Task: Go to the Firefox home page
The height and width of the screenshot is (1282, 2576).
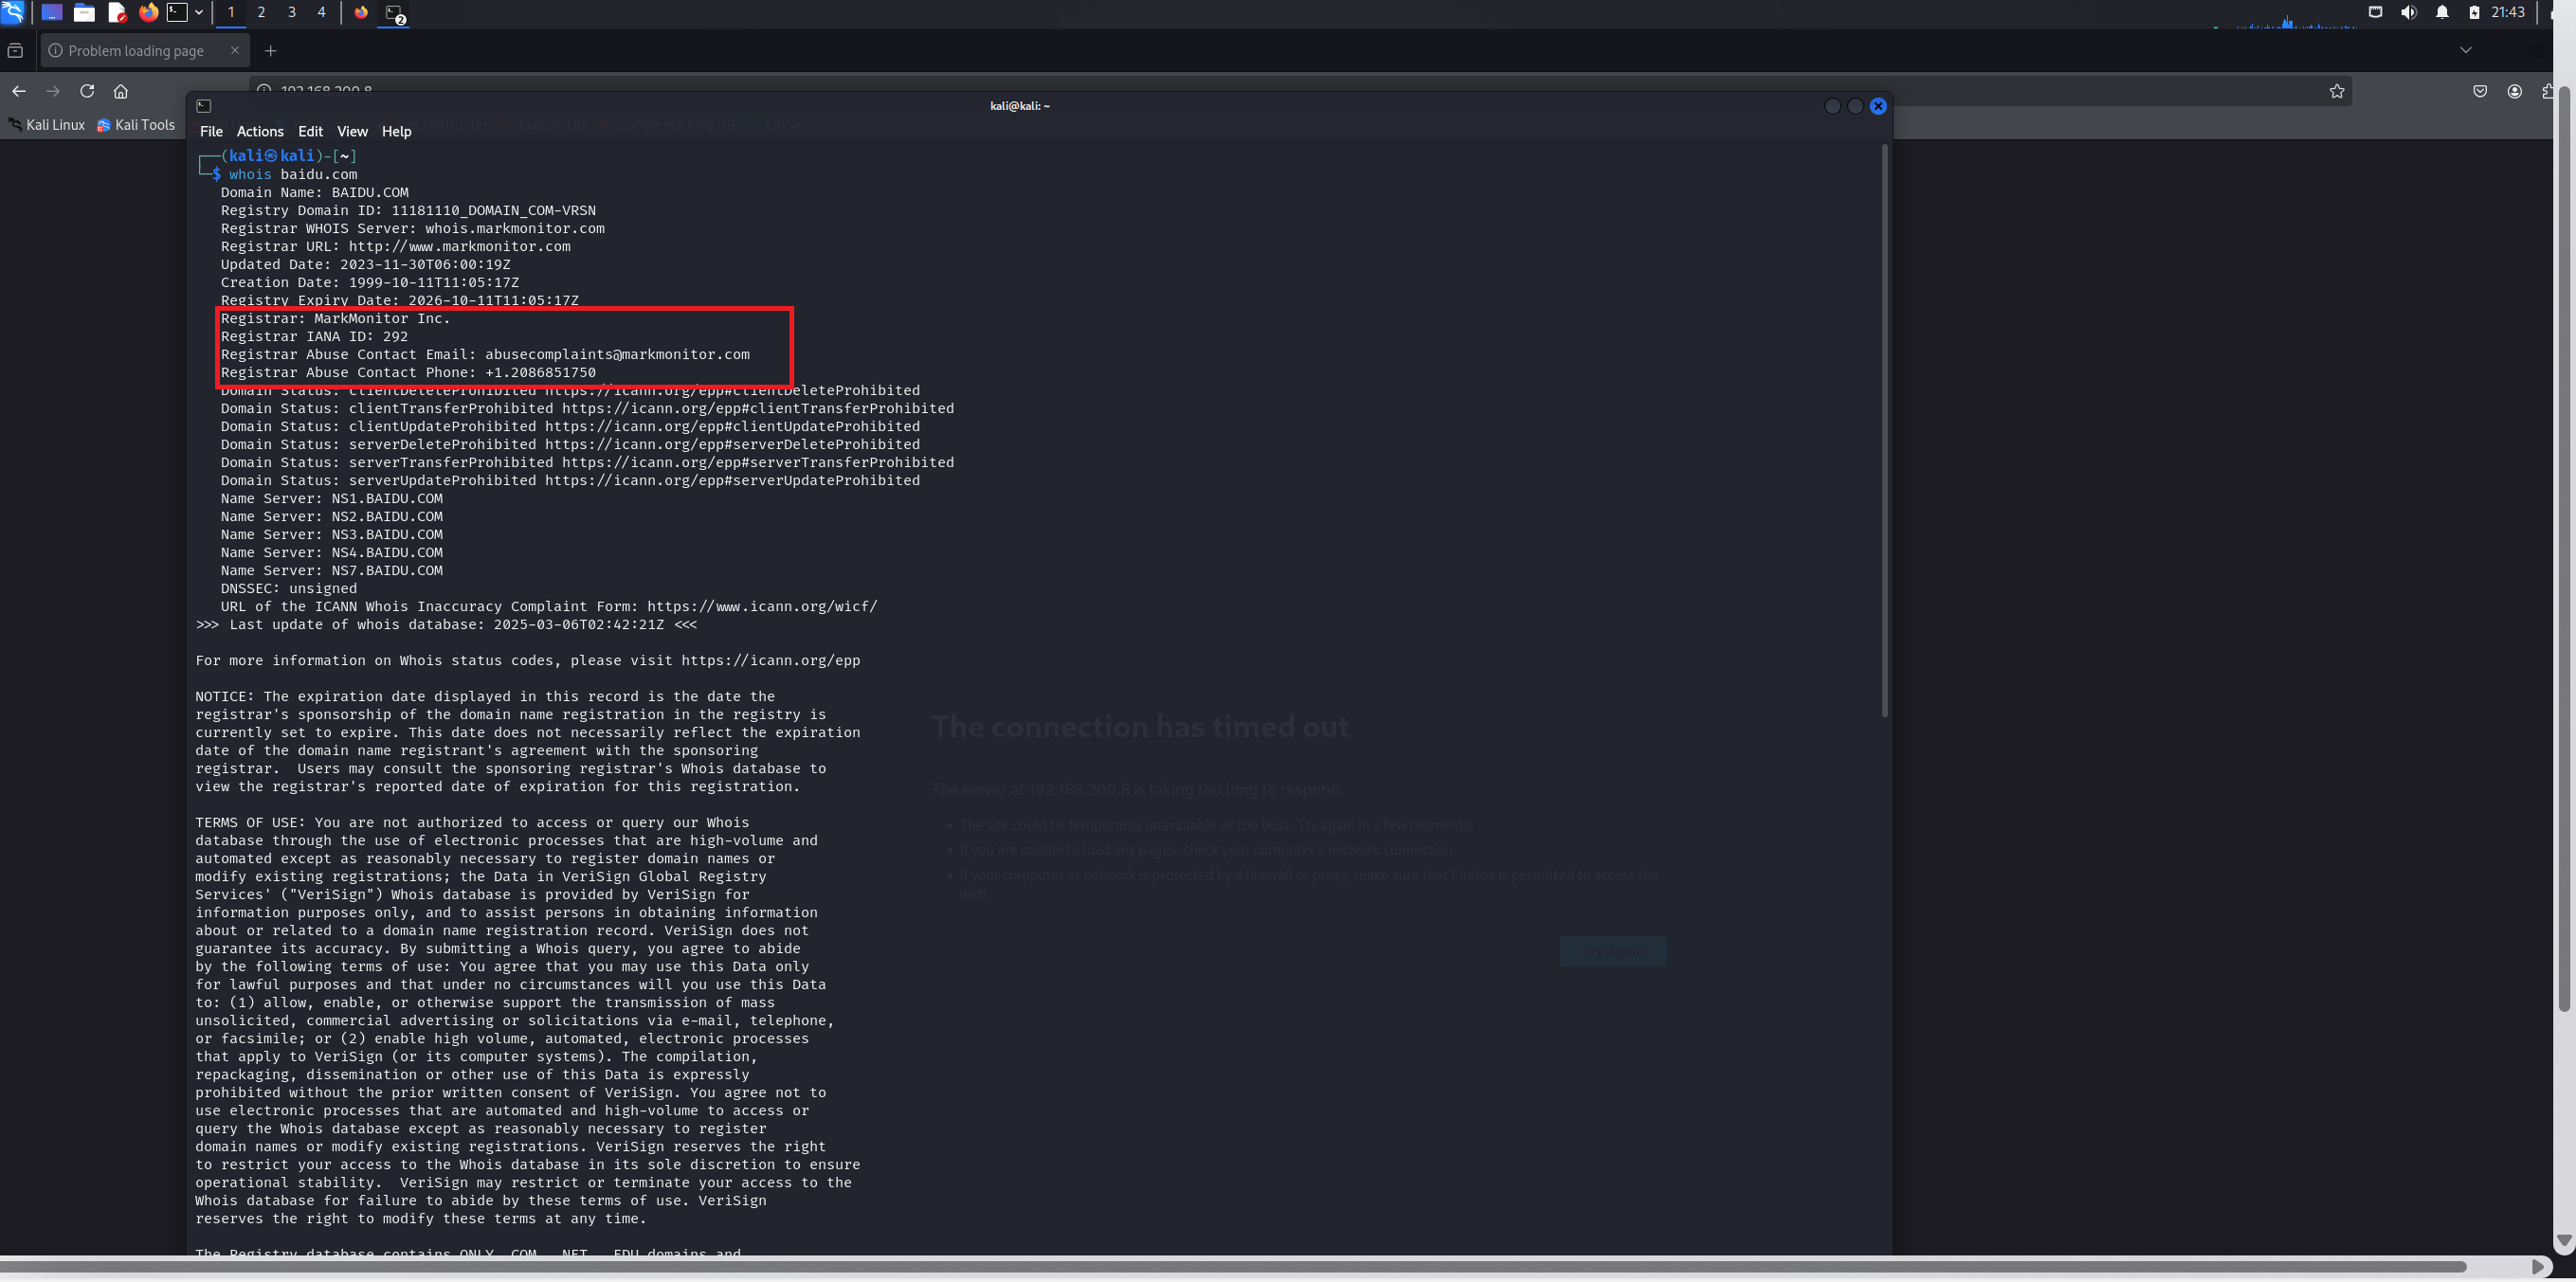Action: pyautogui.click(x=121, y=91)
